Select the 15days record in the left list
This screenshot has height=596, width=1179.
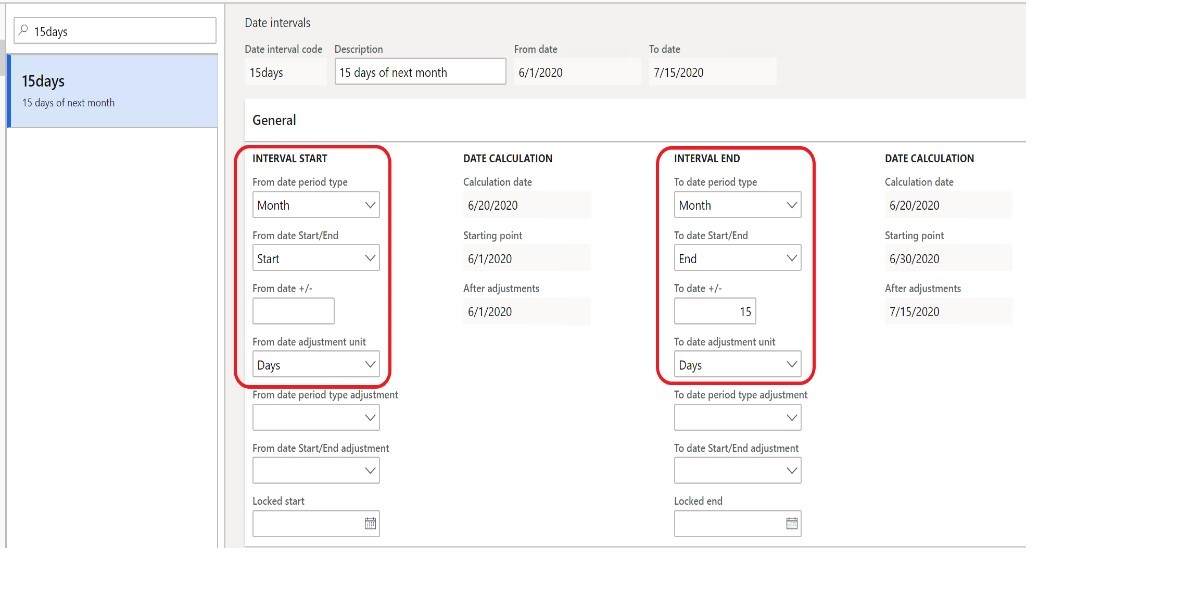(110, 88)
